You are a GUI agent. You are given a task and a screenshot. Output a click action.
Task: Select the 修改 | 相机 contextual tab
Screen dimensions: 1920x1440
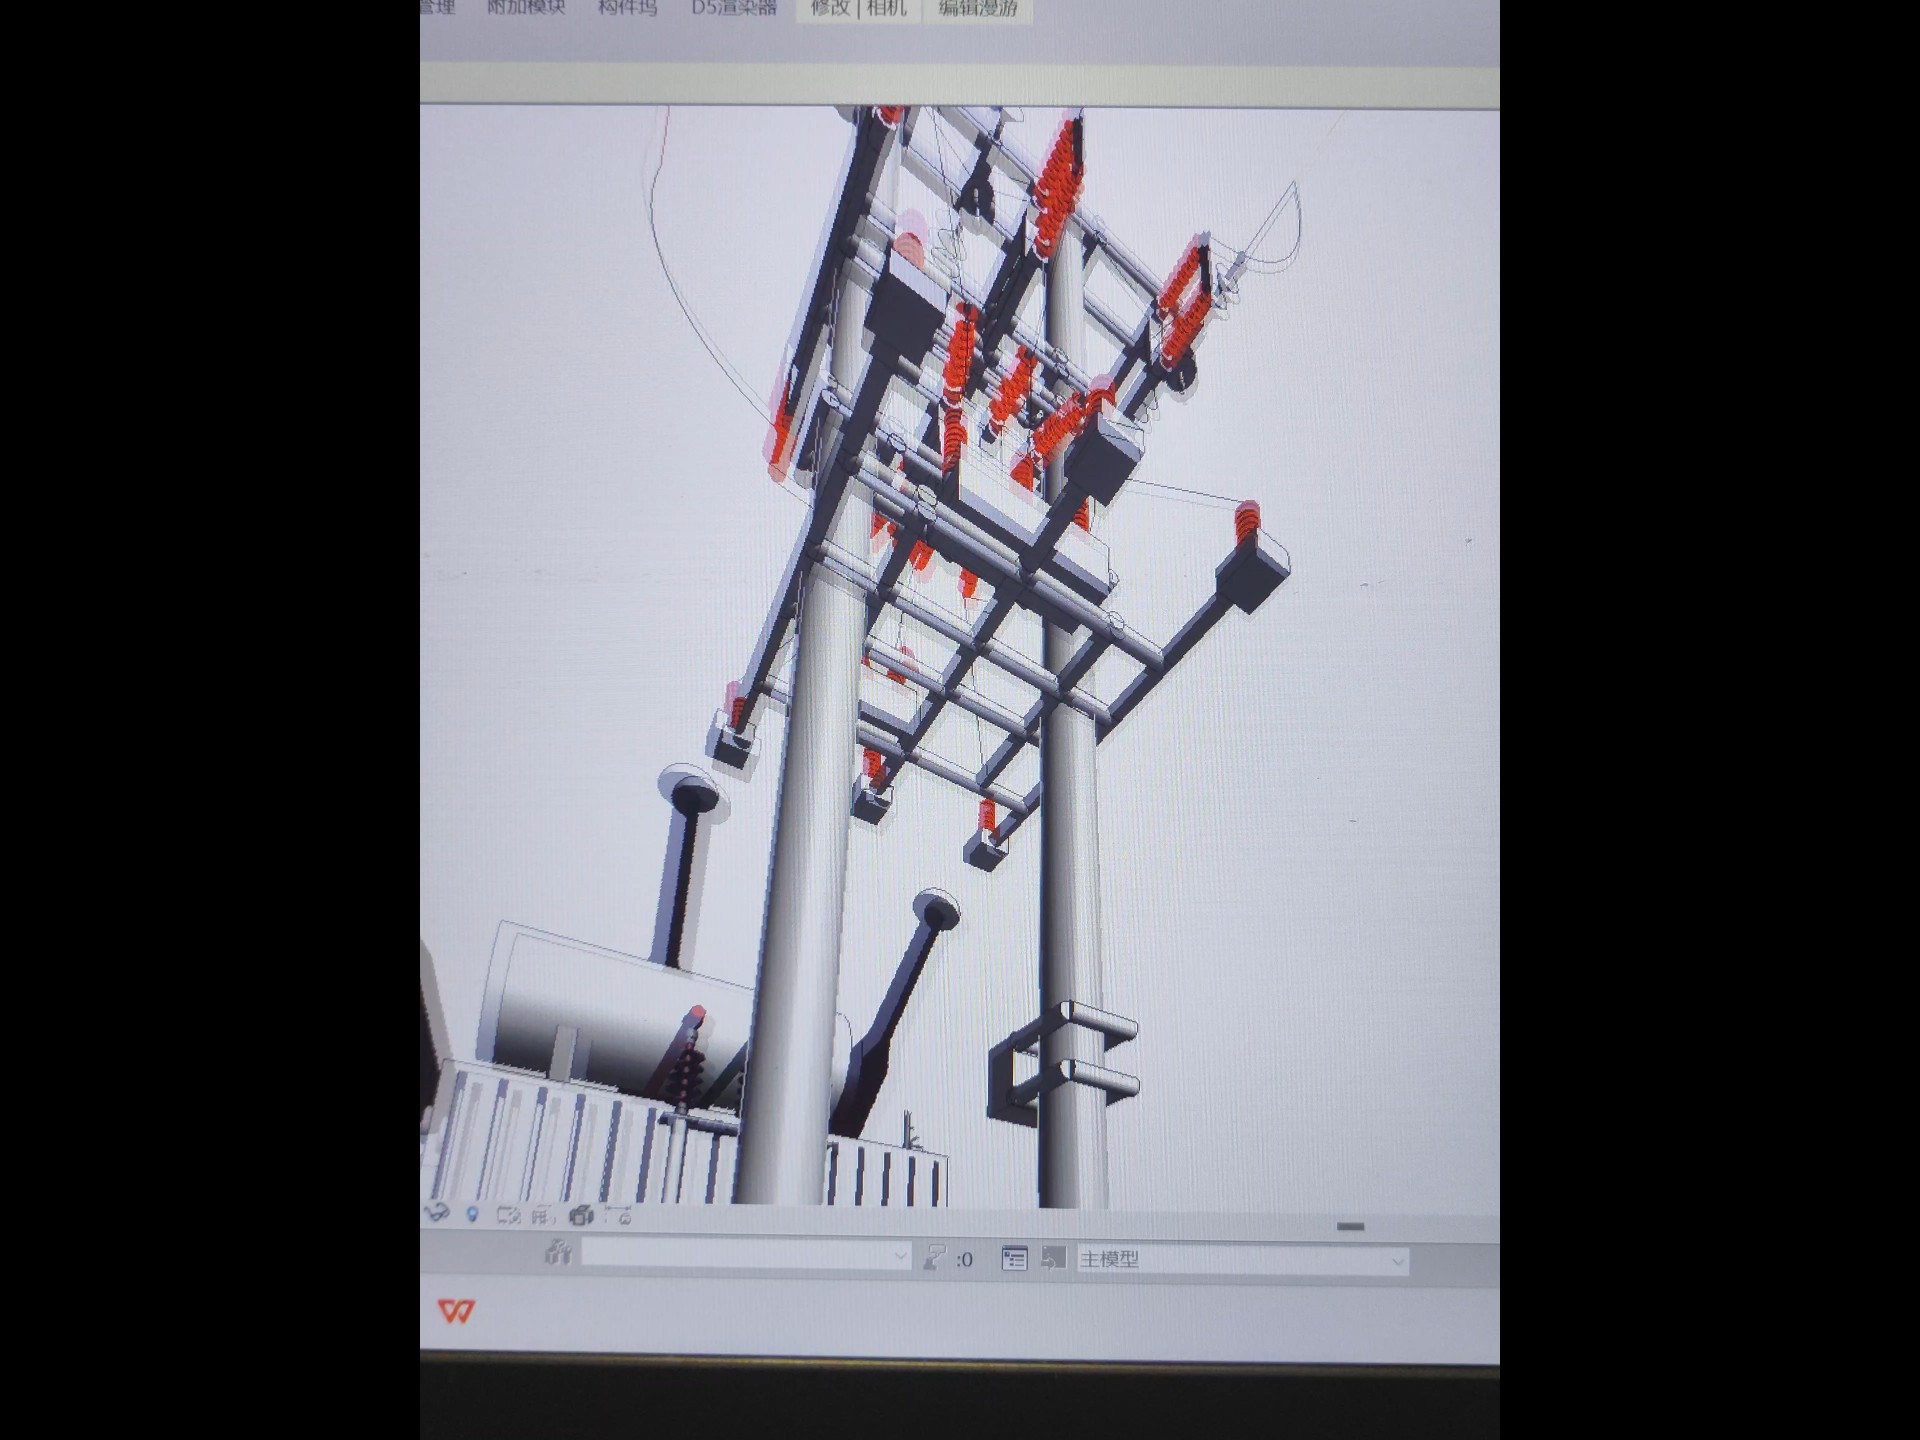(858, 8)
